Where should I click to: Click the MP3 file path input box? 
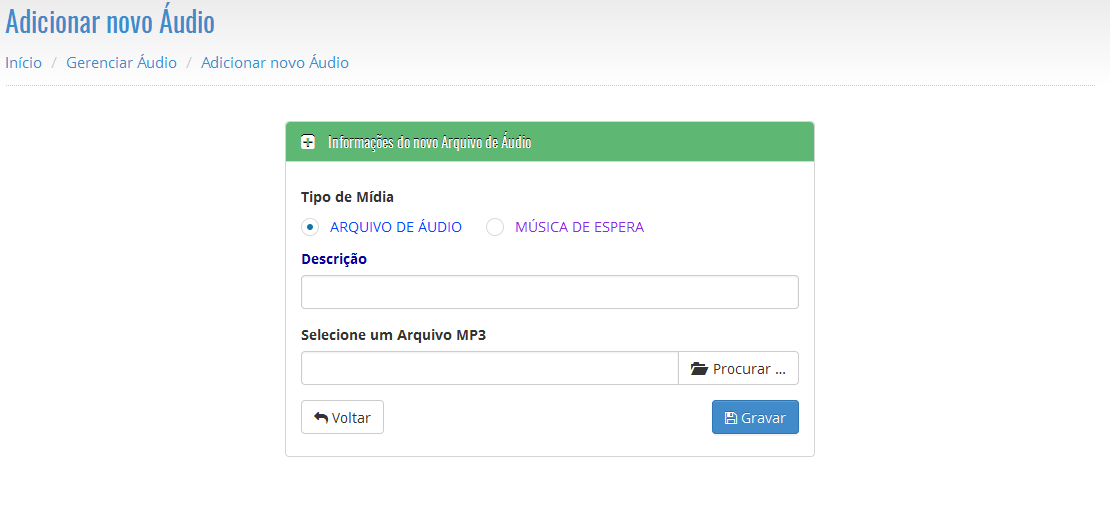click(x=489, y=368)
